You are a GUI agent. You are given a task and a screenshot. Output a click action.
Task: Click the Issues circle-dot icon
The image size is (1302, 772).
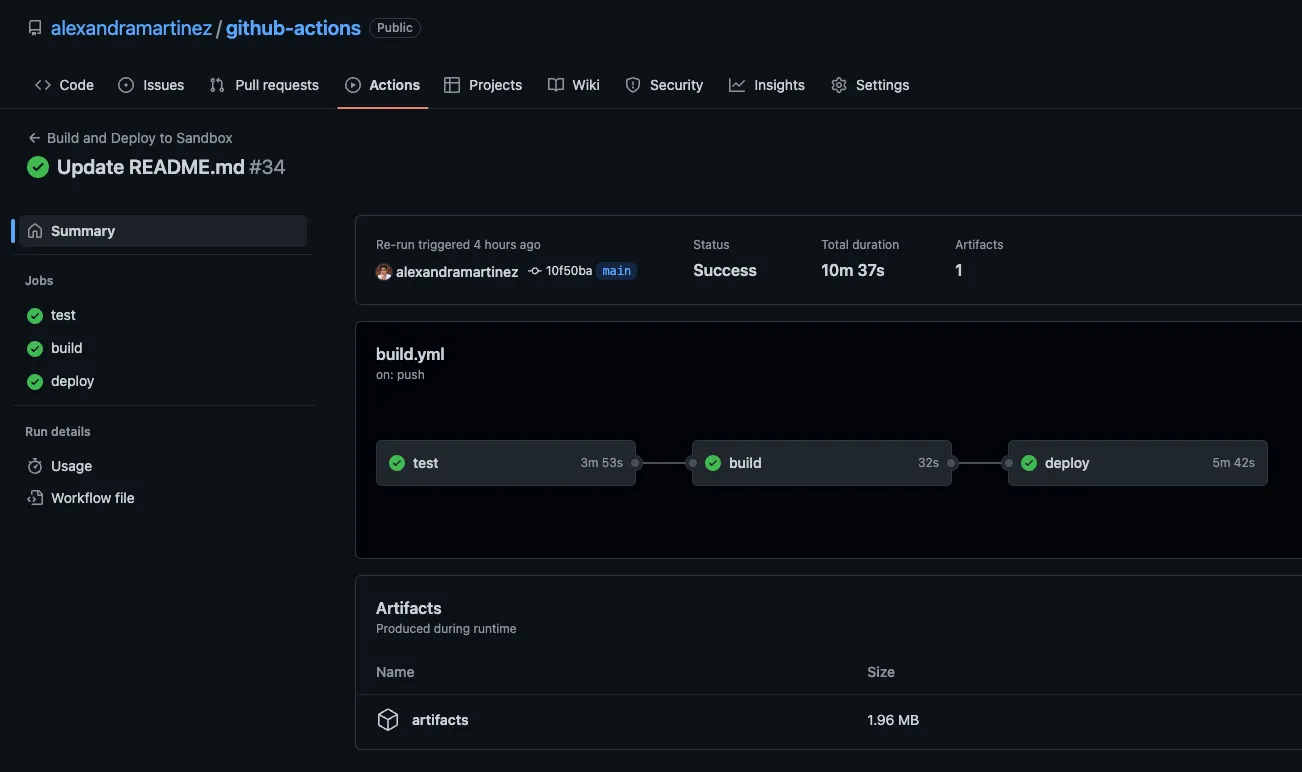point(126,85)
